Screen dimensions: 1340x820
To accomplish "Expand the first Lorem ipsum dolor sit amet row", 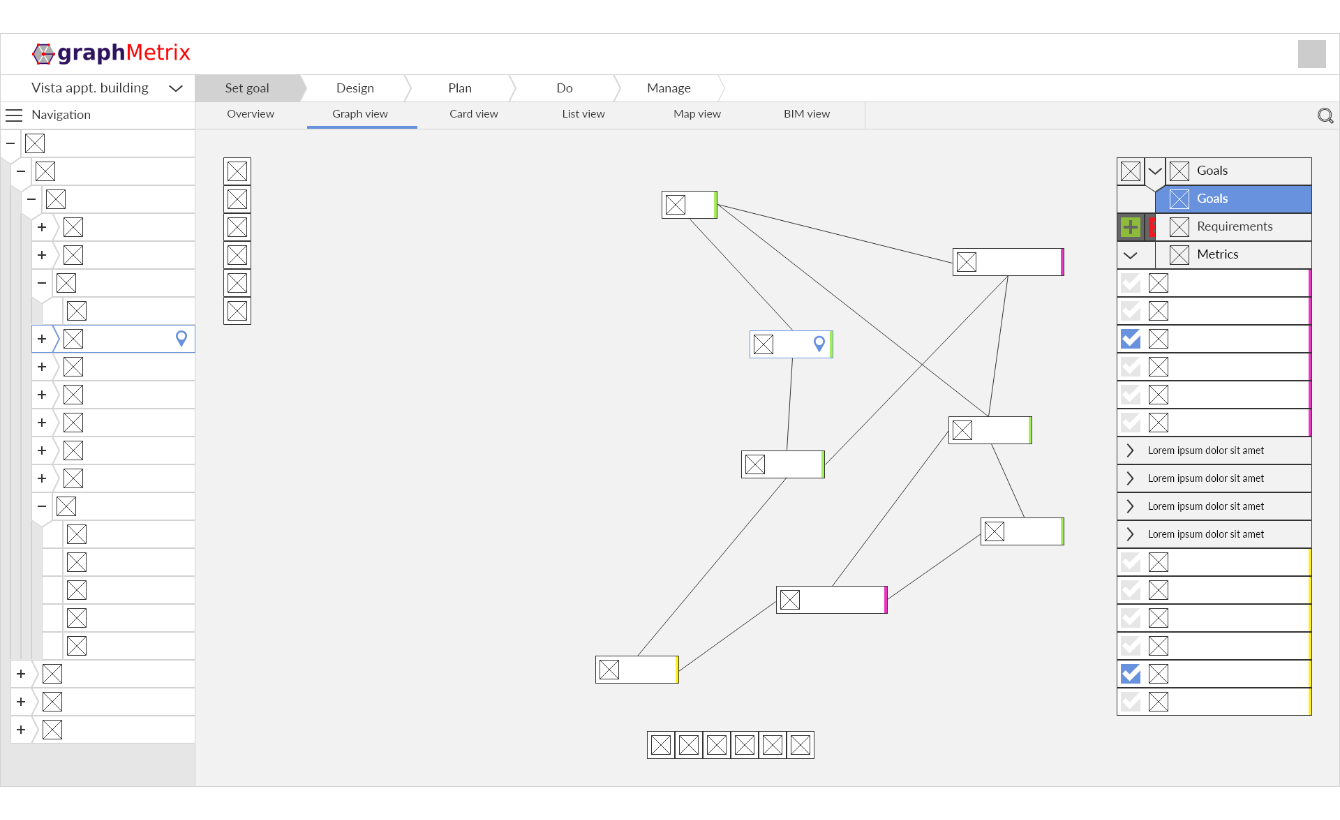I will [1131, 451].
